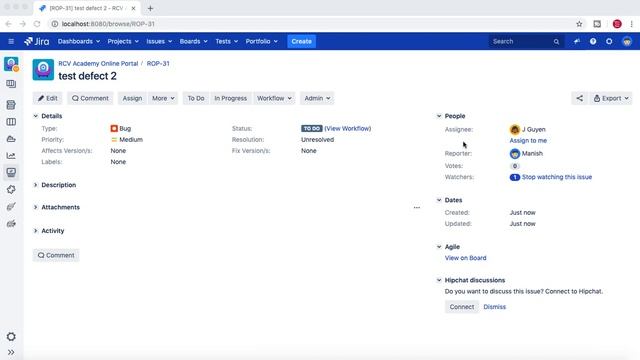Open the More actions dropdown
Image resolution: width=640 pixels, height=360 pixels.
coord(163,98)
